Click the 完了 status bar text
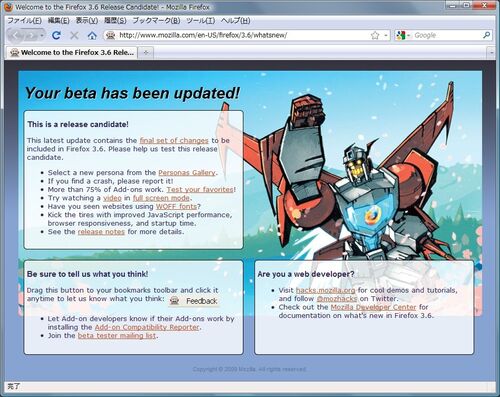The width and height of the screenshot is (500, 397). click(x=14, y=386)
